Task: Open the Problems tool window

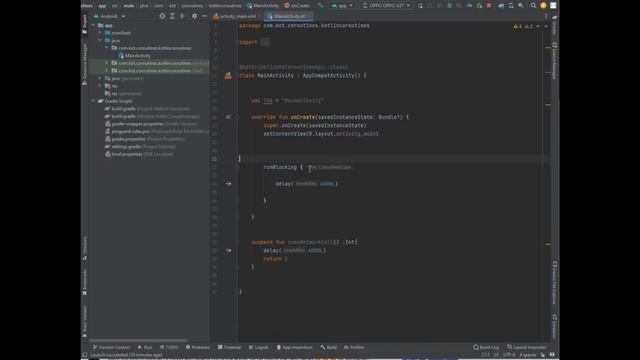Action: [198, 347]
